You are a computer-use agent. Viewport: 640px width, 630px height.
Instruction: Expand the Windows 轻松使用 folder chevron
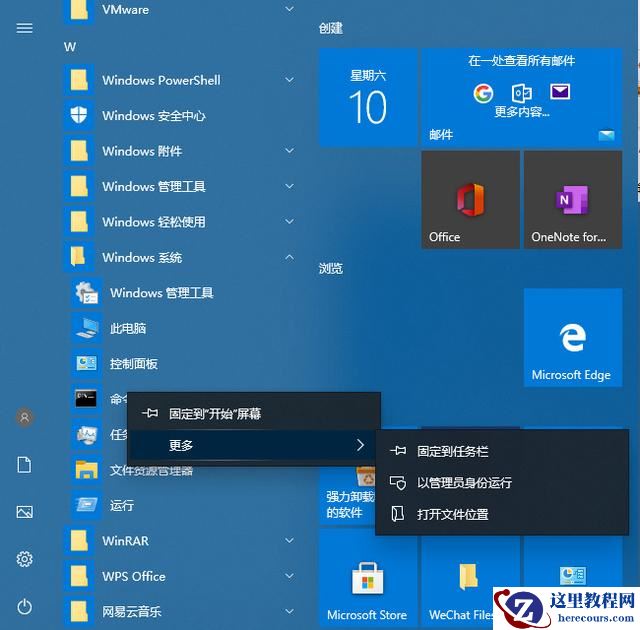(x=289, y=222)
